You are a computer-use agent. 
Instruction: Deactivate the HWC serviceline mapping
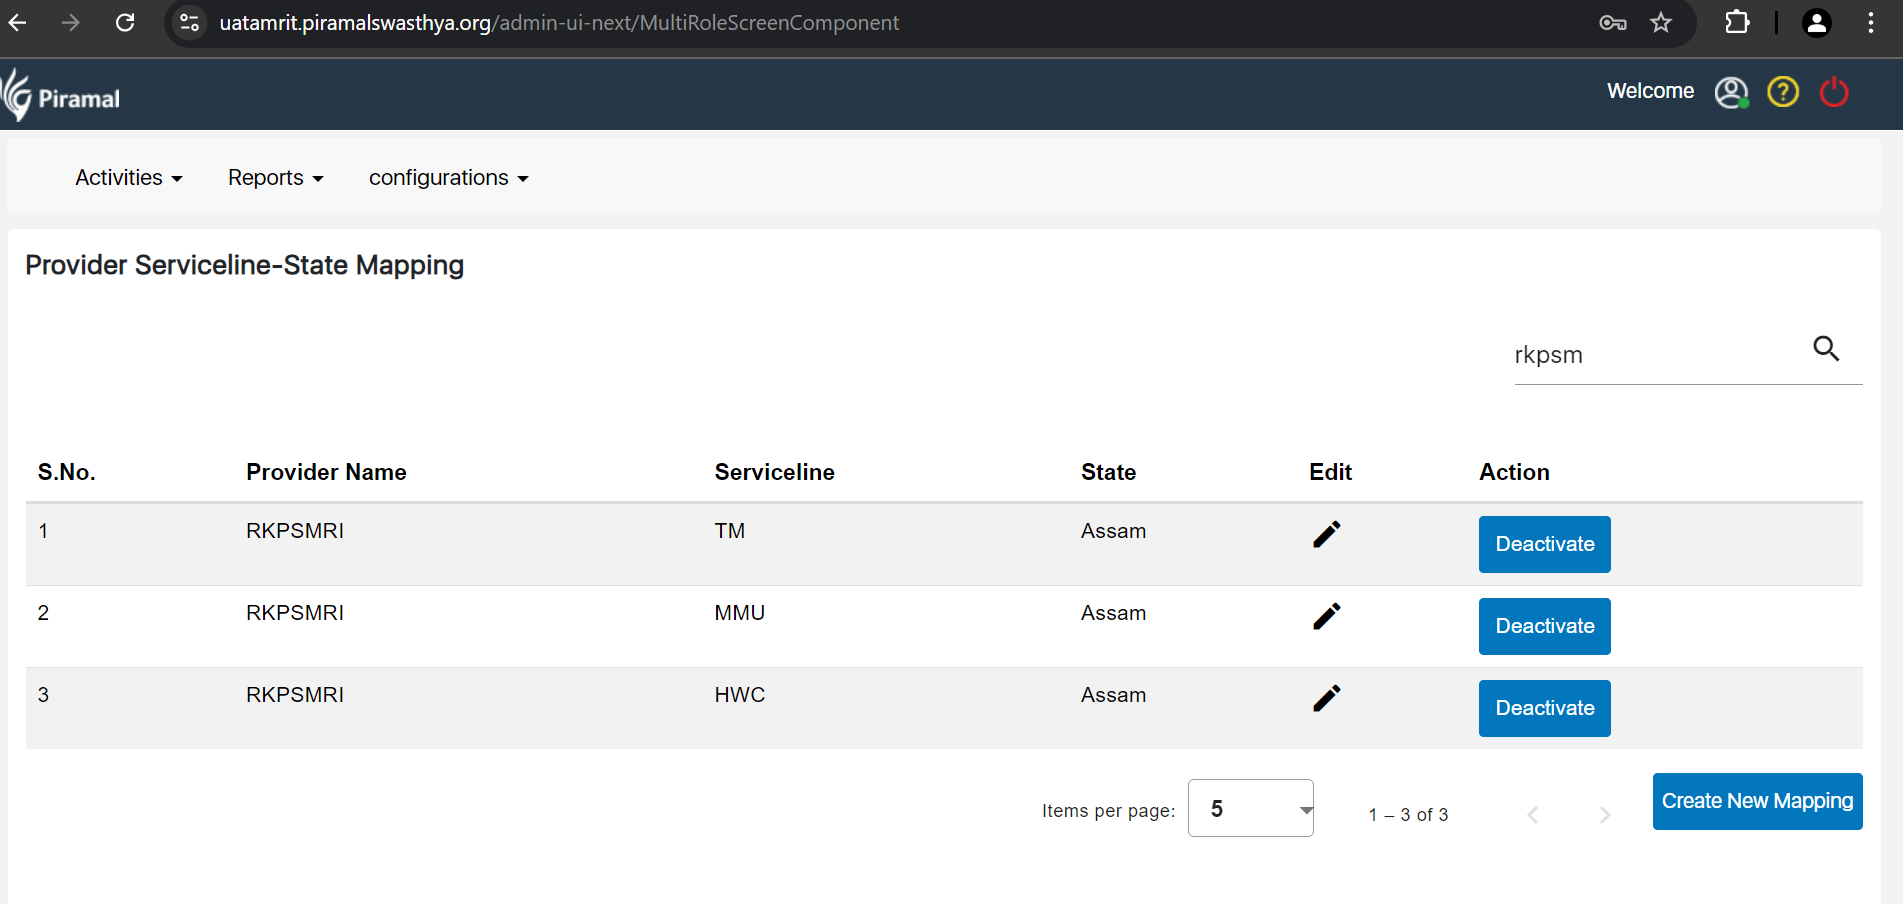pos(1544,708)
